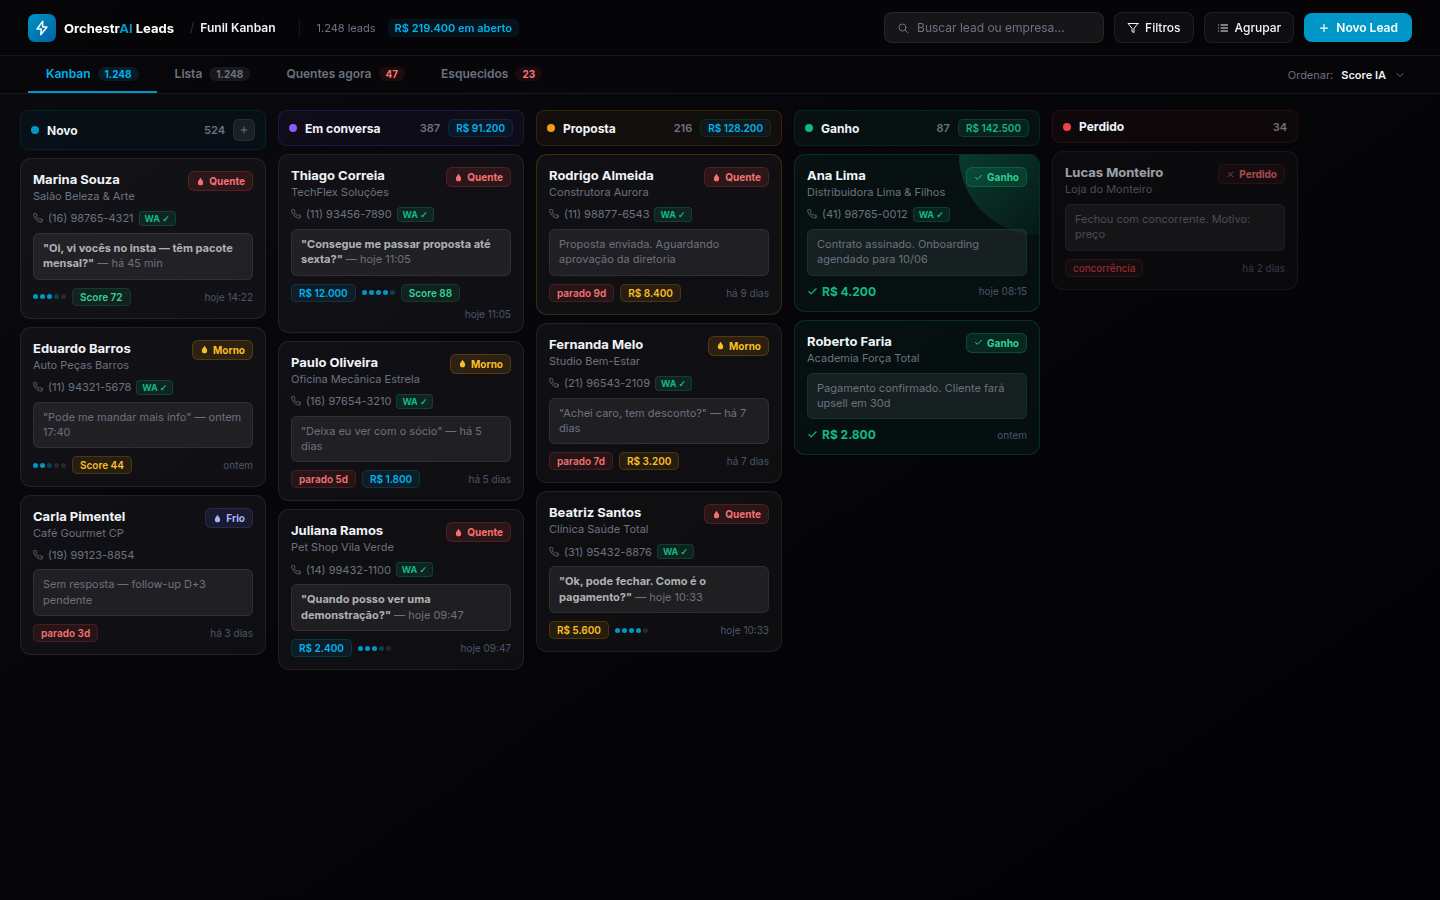Click Perdido tag on Lucas Monteiro card

pyautogui.click(x=1251, y=174)
